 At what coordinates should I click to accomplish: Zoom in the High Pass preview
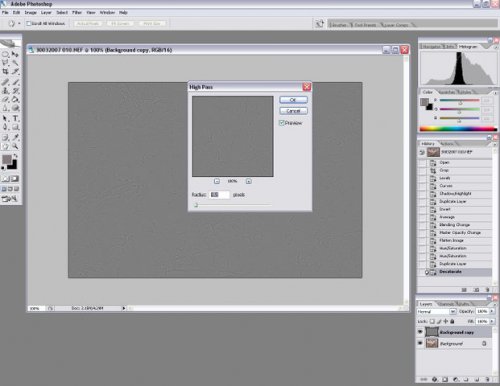point(248,181)
